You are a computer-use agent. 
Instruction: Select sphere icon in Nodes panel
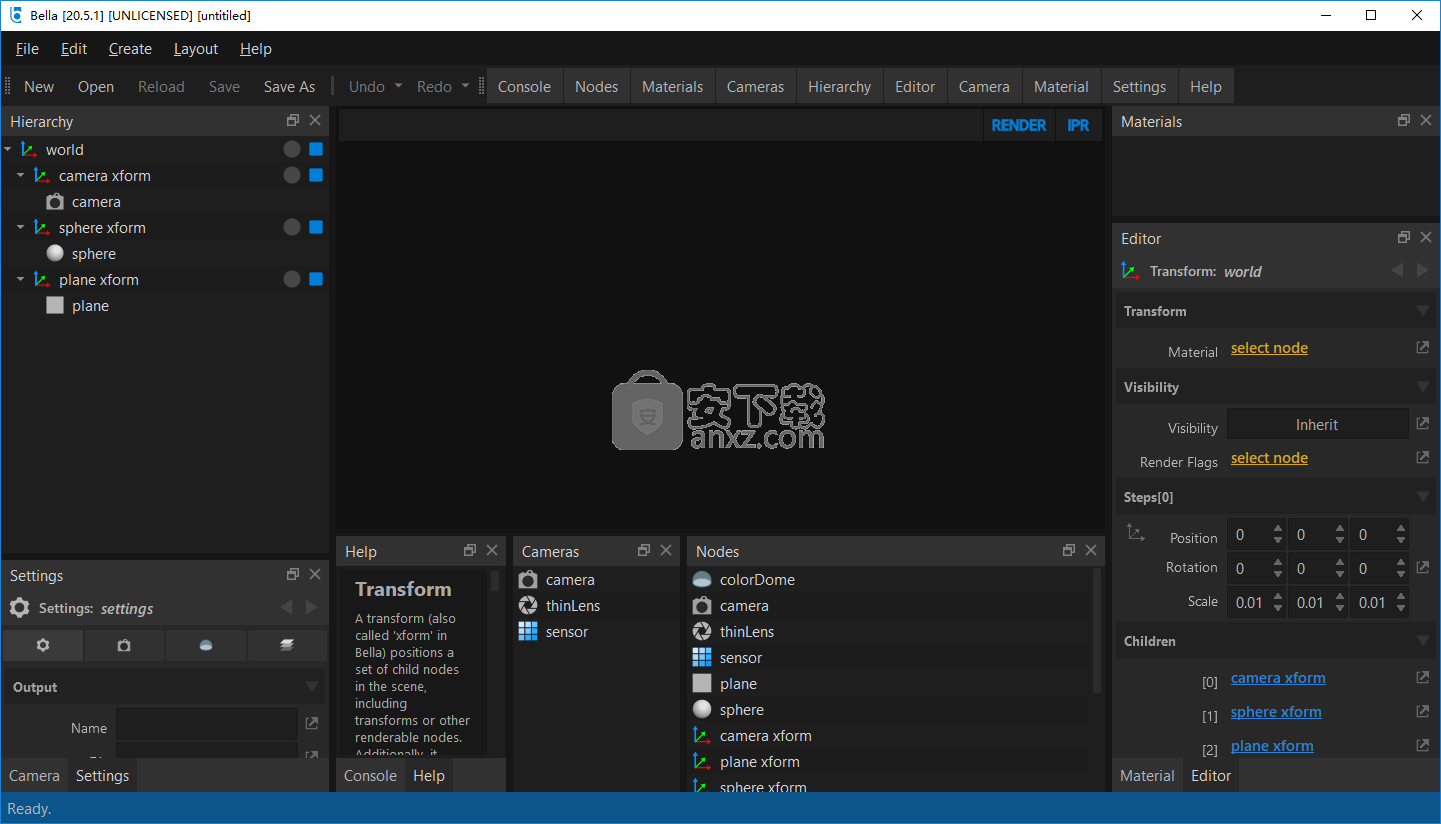pyautogui.click(x=702, y=710)
